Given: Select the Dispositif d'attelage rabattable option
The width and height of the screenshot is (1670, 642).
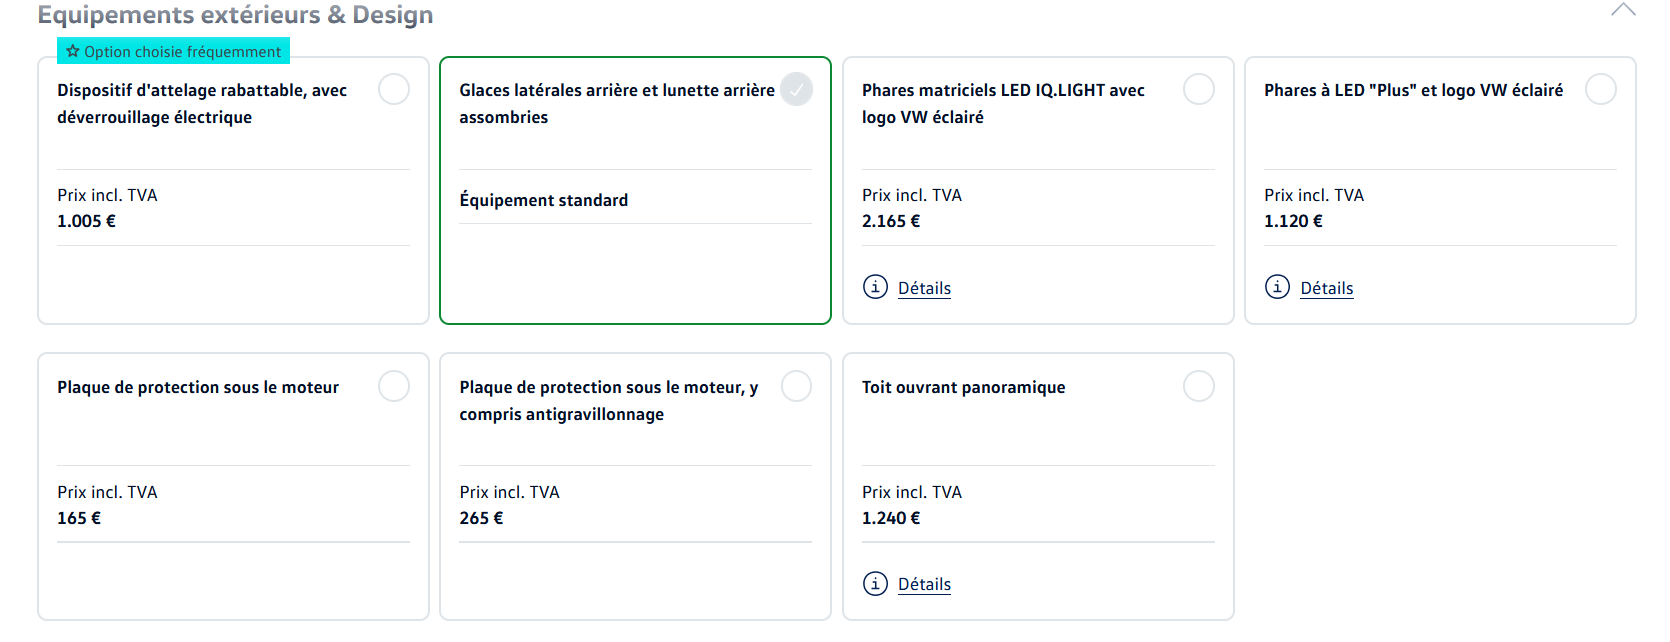Looking at the screenshot, I should point(394,89).
